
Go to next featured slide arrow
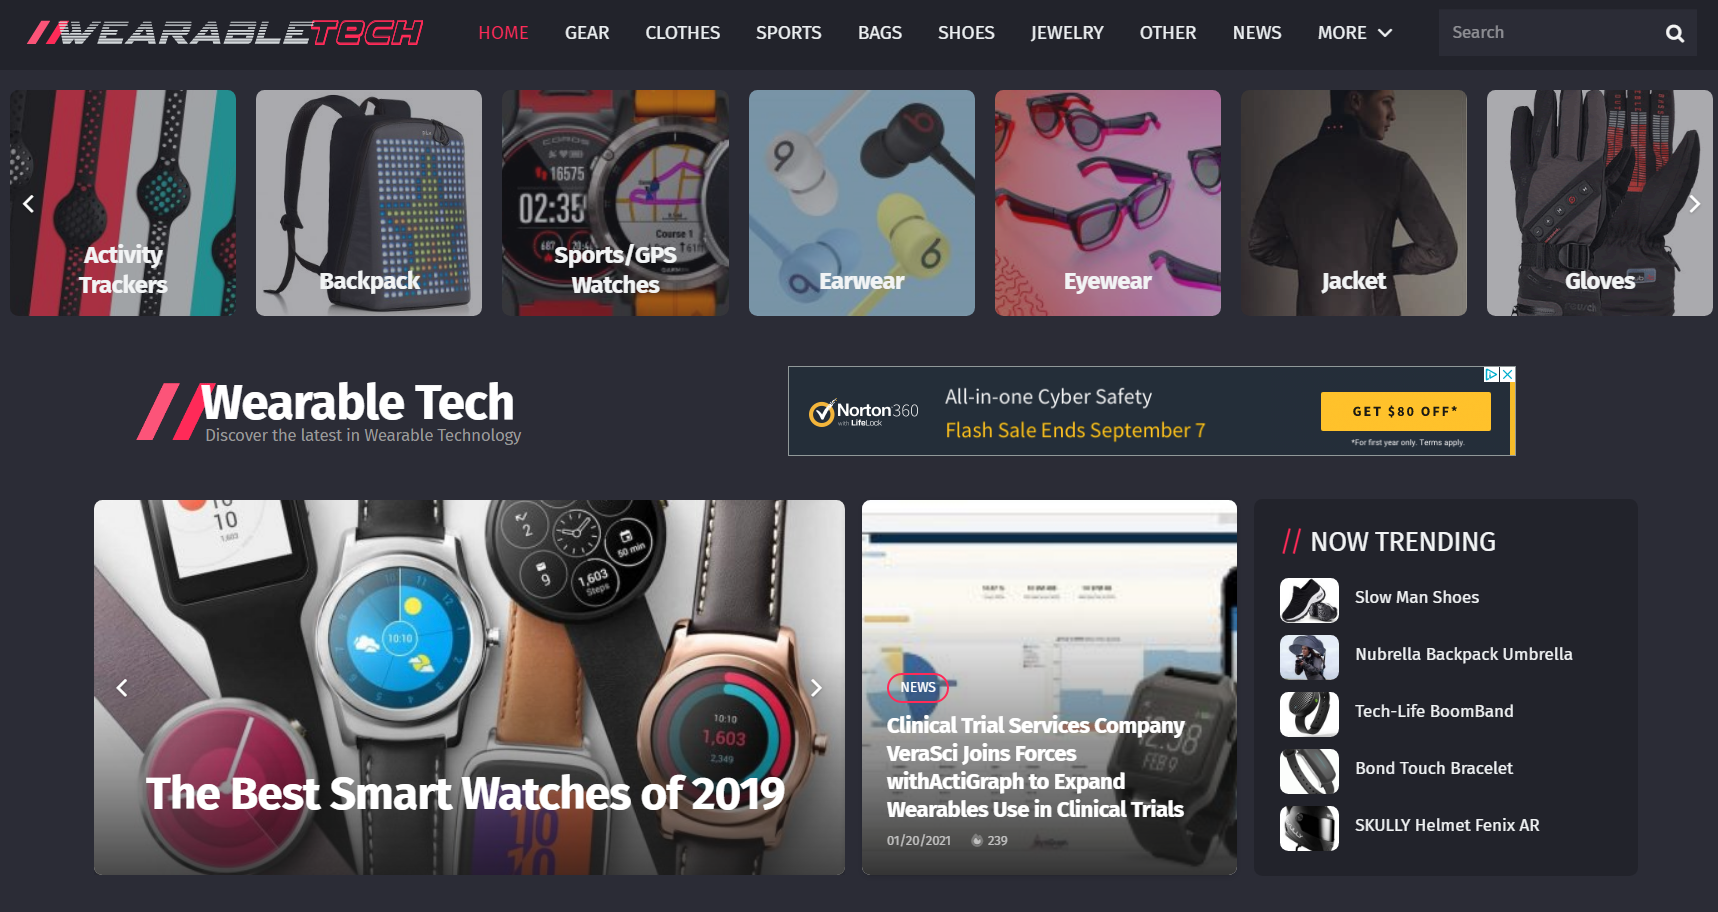click(816, 688)
